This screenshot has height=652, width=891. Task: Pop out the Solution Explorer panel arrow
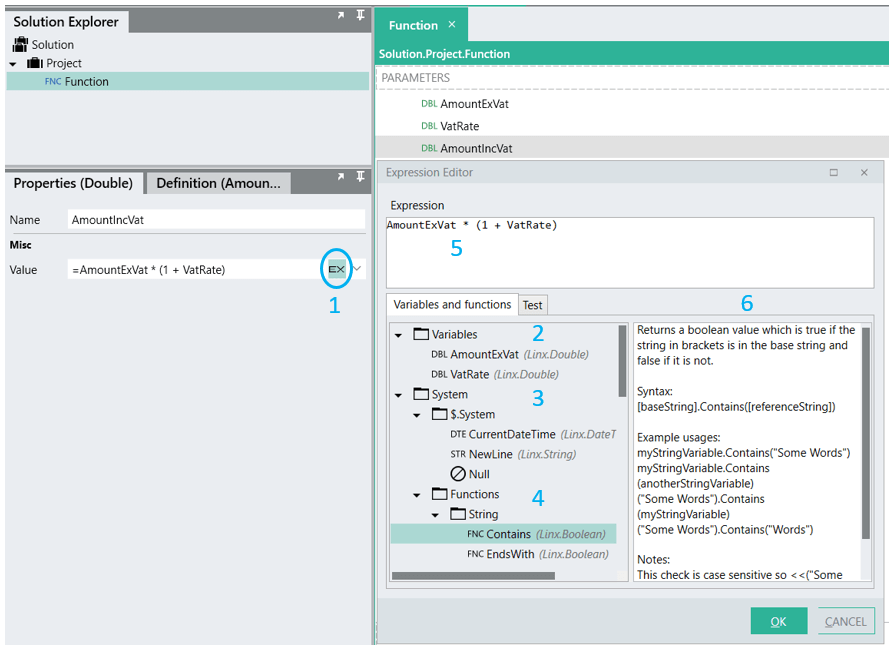pos(341,15)
